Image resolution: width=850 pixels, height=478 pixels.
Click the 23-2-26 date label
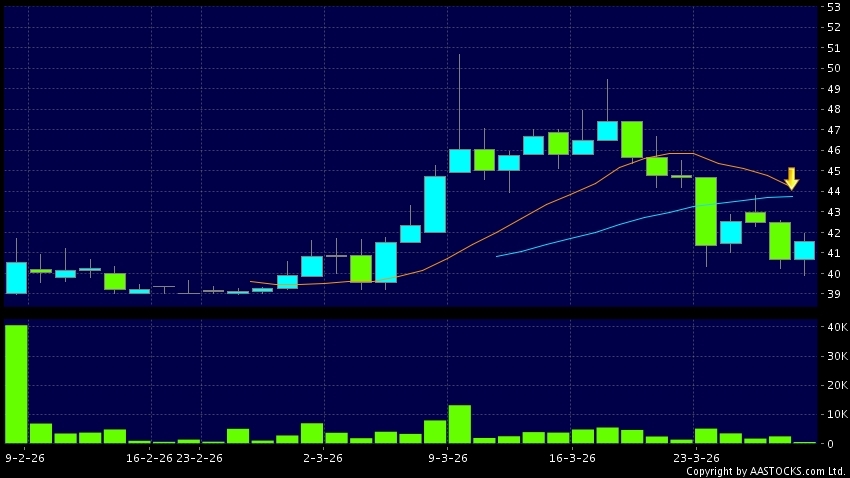(x=201, y=458)
